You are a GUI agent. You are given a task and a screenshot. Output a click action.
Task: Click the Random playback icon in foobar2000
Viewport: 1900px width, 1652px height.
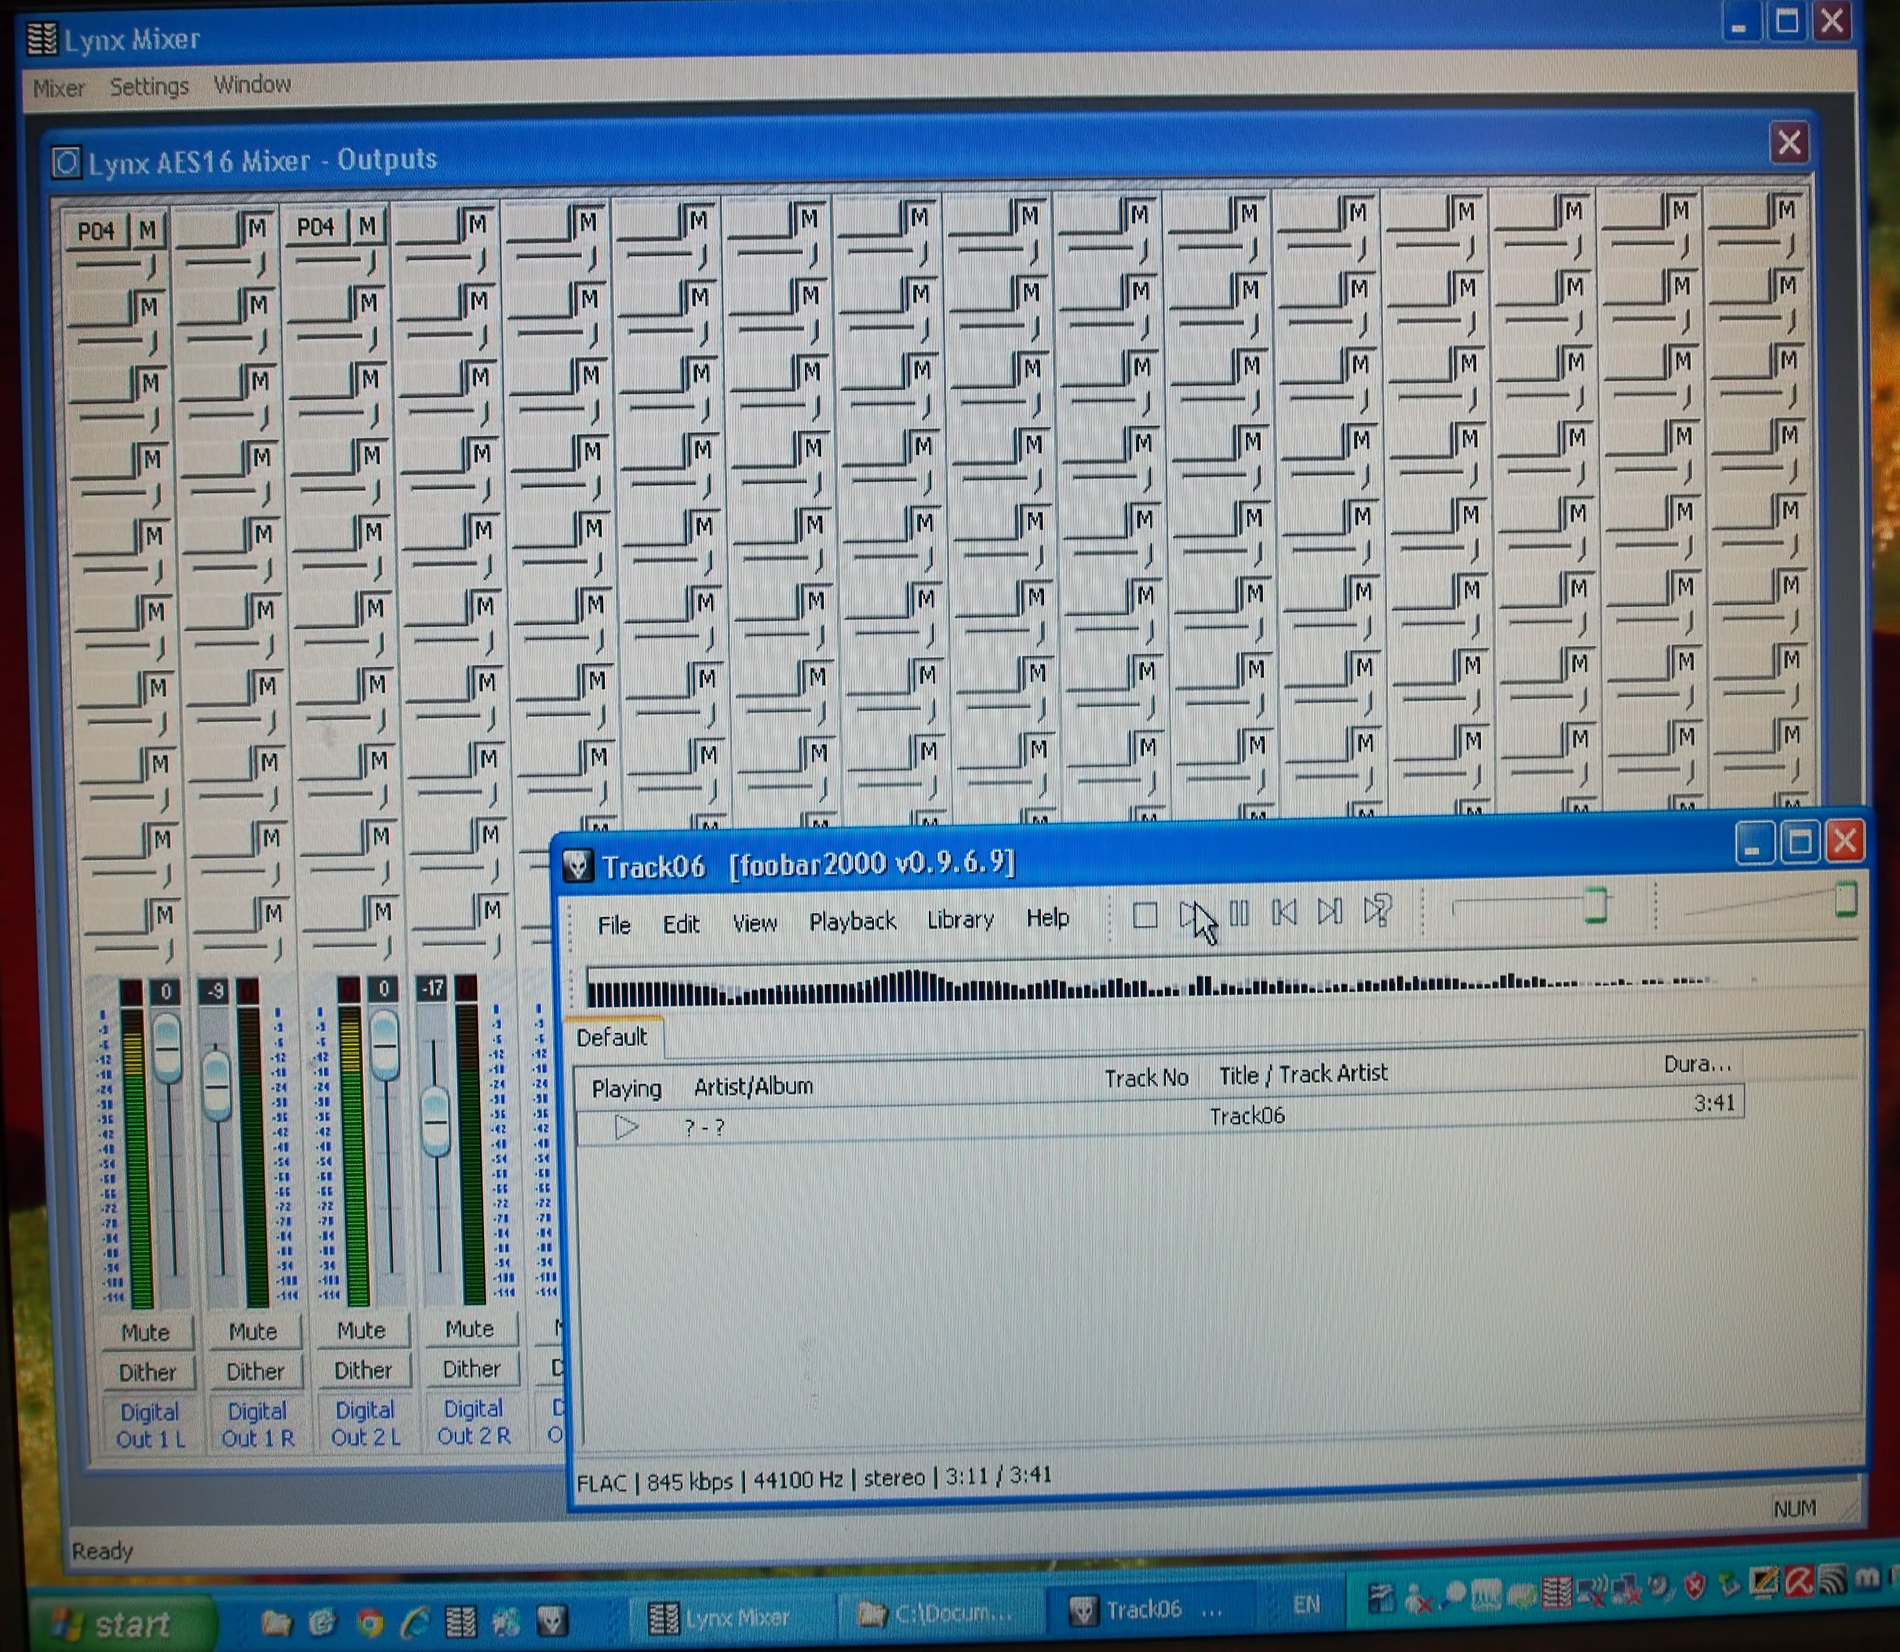[1378, 910]
